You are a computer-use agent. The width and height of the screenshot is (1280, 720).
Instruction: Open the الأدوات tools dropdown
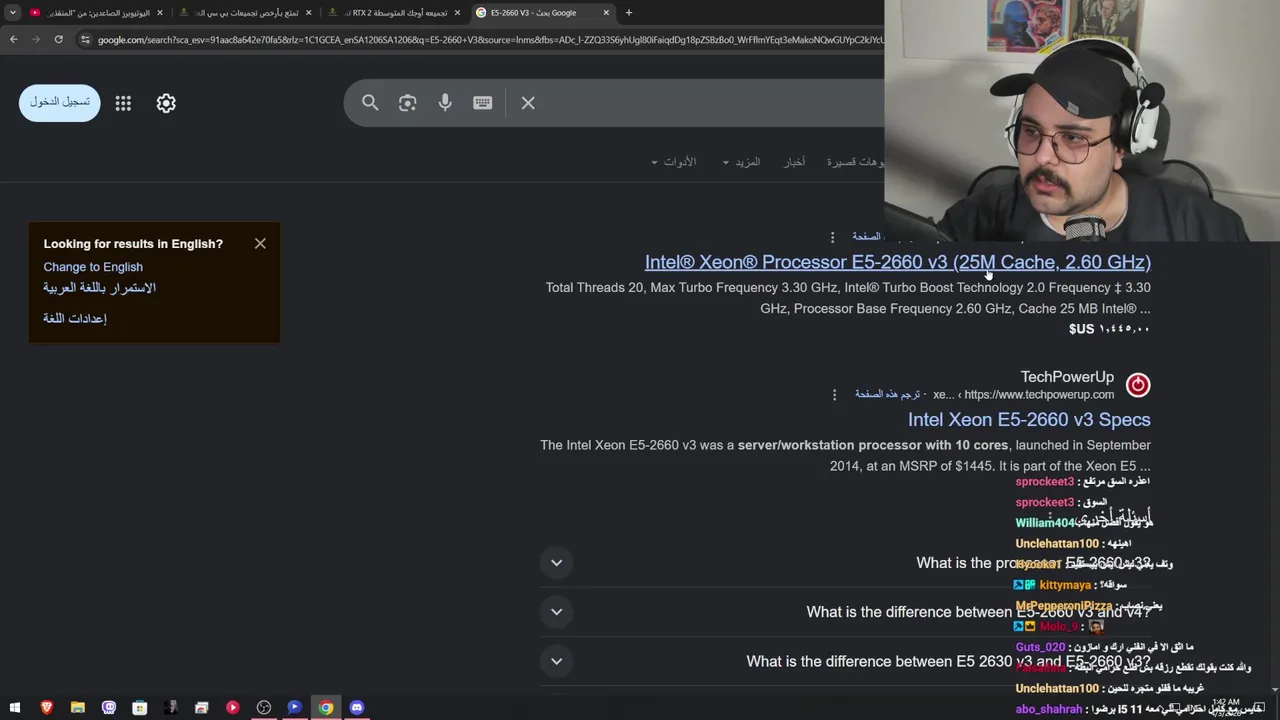click(673, 162)
